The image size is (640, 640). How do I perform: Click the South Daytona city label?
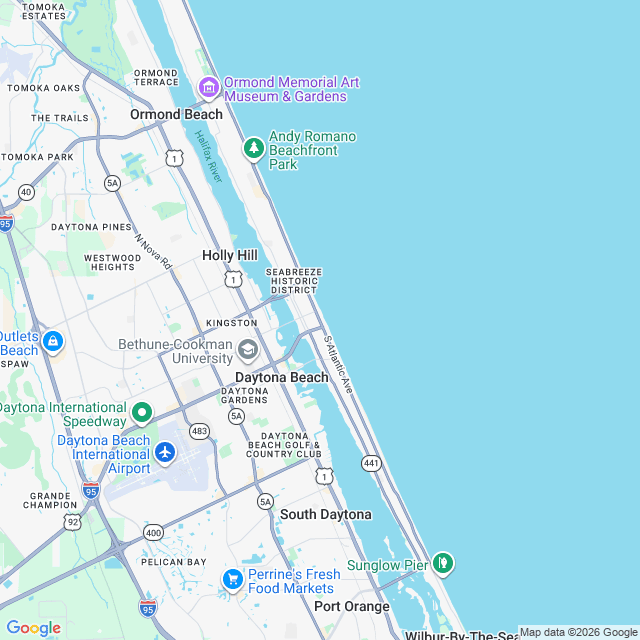coord(326,514)
